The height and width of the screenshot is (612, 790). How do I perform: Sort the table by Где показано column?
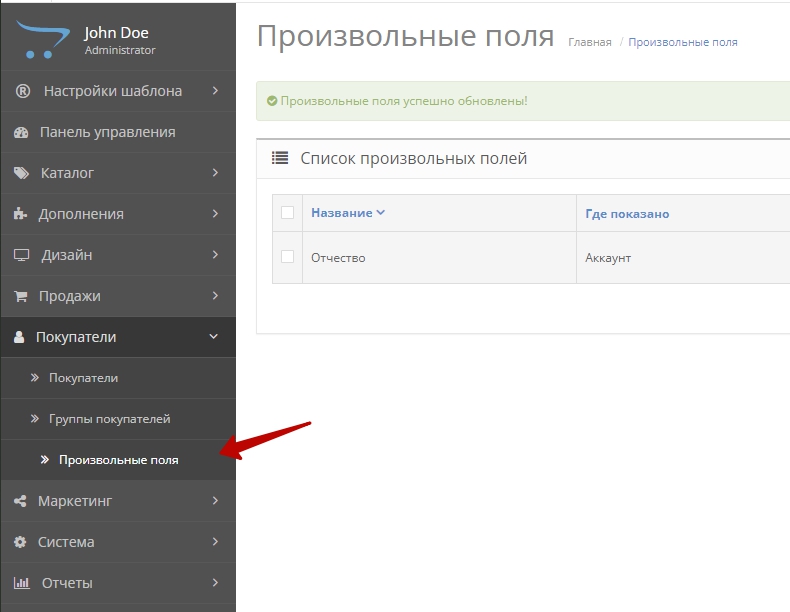(627, 214)
